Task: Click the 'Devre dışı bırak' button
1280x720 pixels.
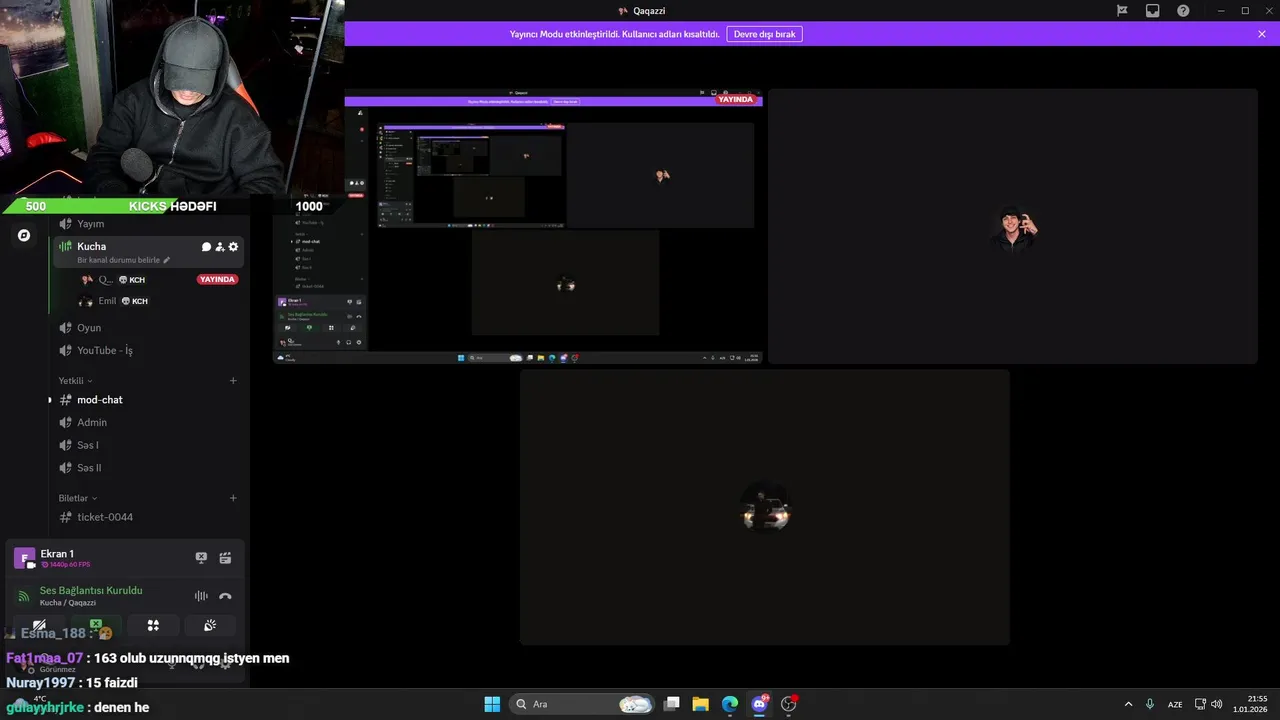Action: 765,34
